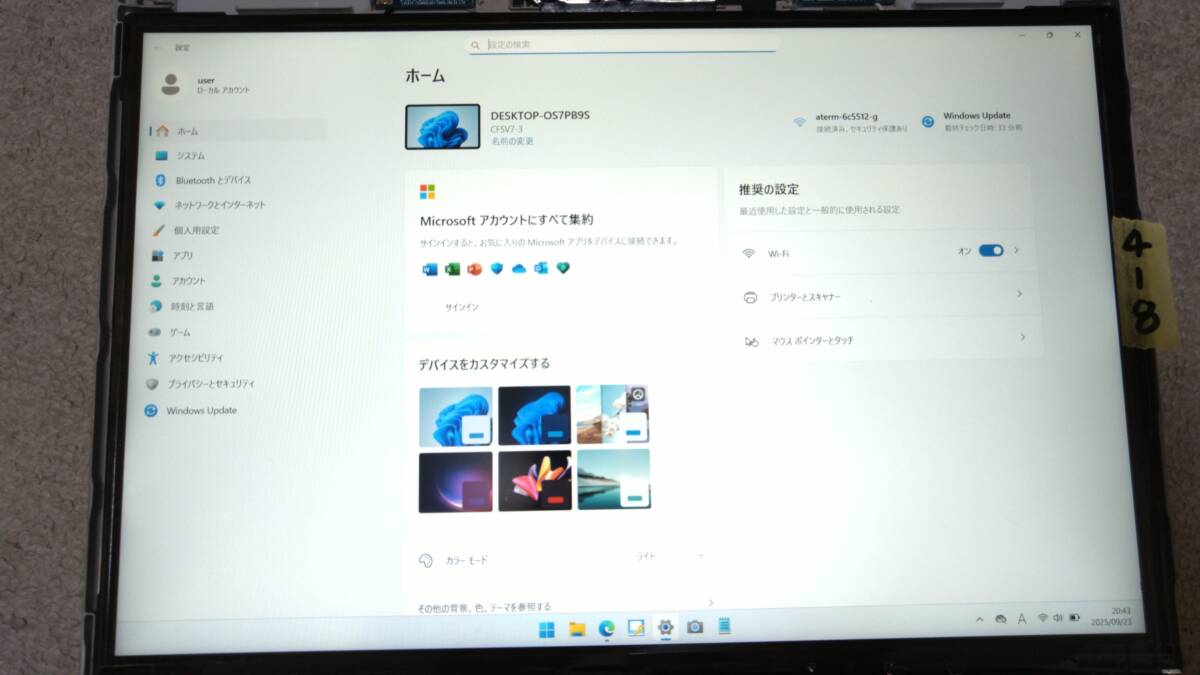The width and height of the screenshot is (1200, 675).
Task: Select the dark blue bloom theme
Action: [535, 416]
